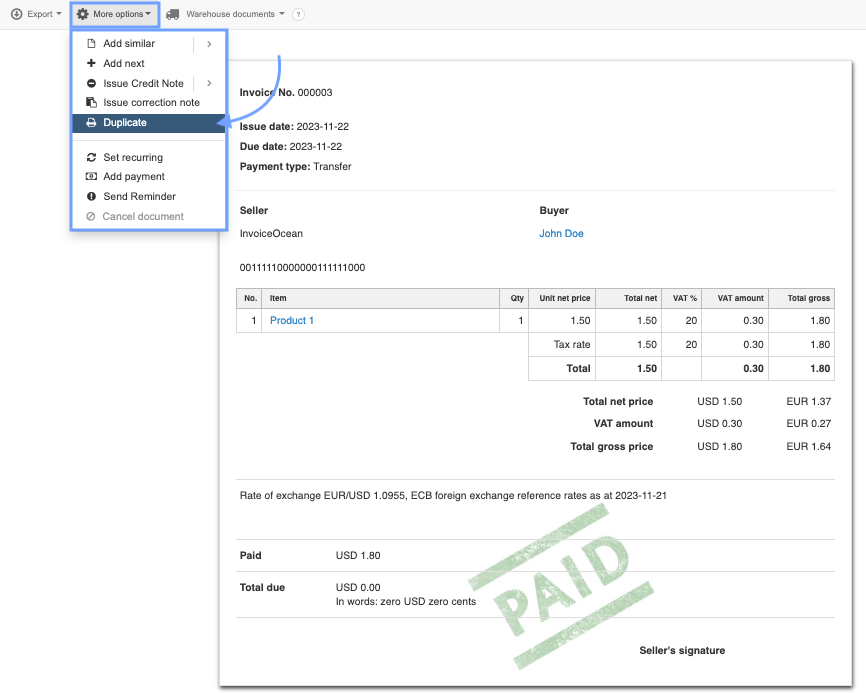Click the Send Reminder alert icon

click(92, 197)
